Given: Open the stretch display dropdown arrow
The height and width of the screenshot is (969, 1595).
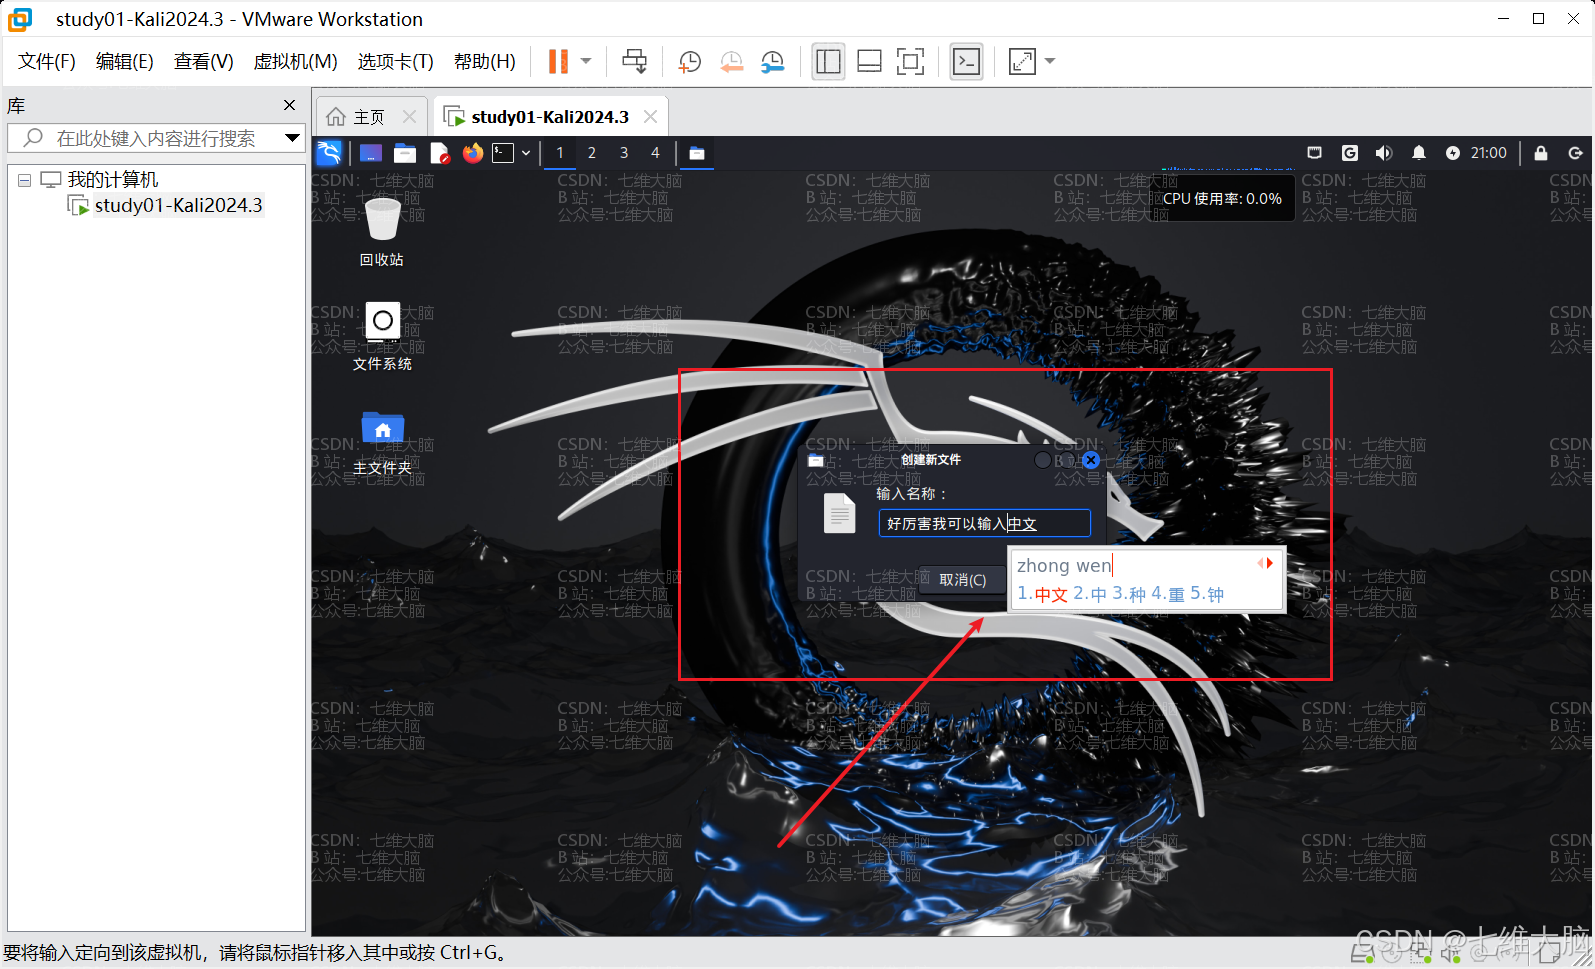Looking at the screenshot, I should (1050, 62).
